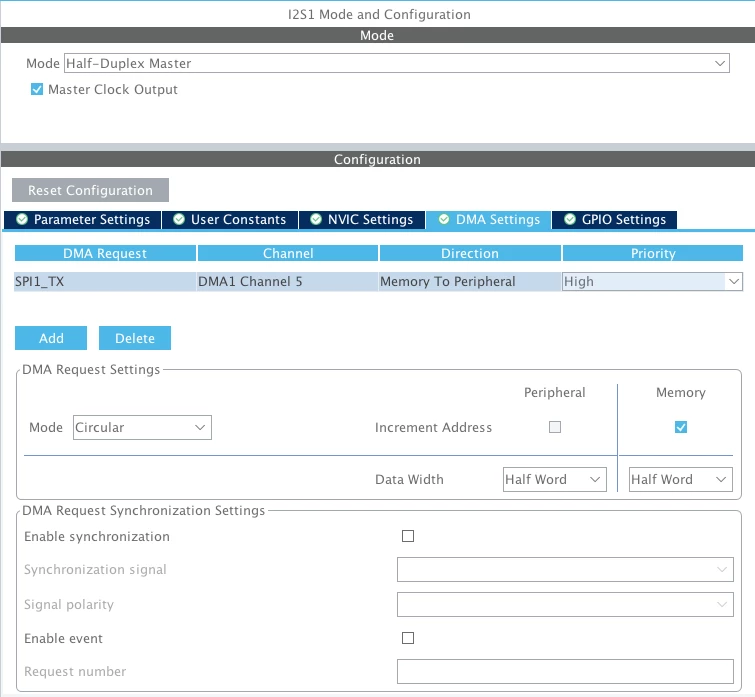Click the NVIC Settings green check icon
755x697 pixels.
click(x=316, y=219)
